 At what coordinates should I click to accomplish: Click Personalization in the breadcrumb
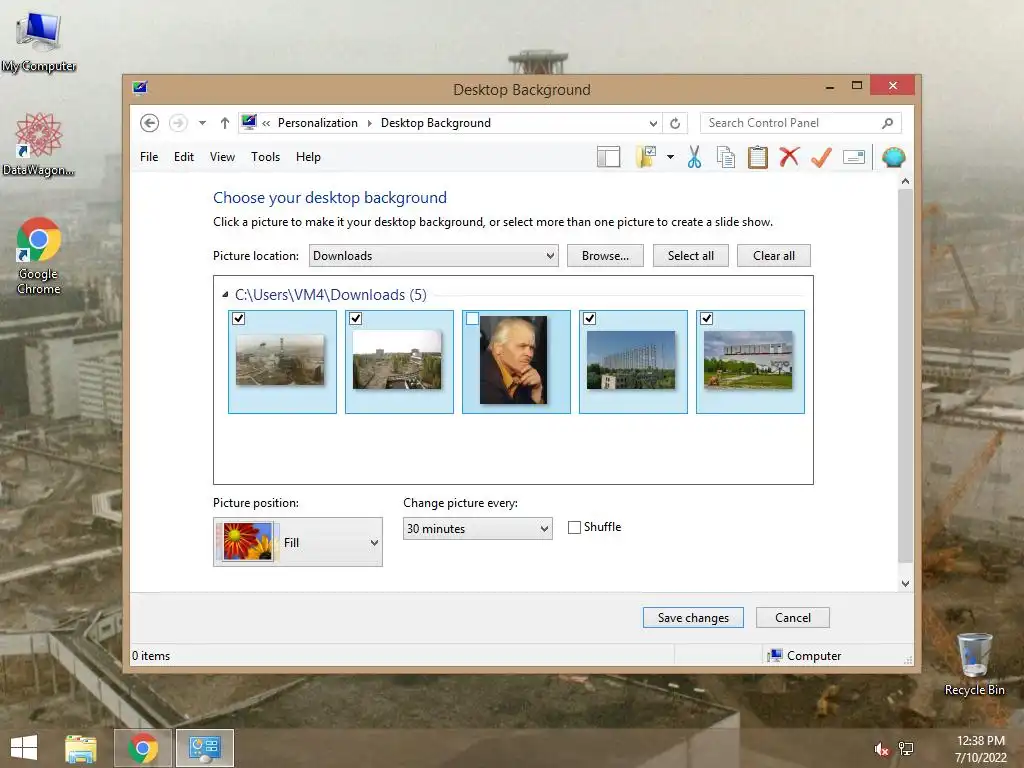(x=317, y=123)
